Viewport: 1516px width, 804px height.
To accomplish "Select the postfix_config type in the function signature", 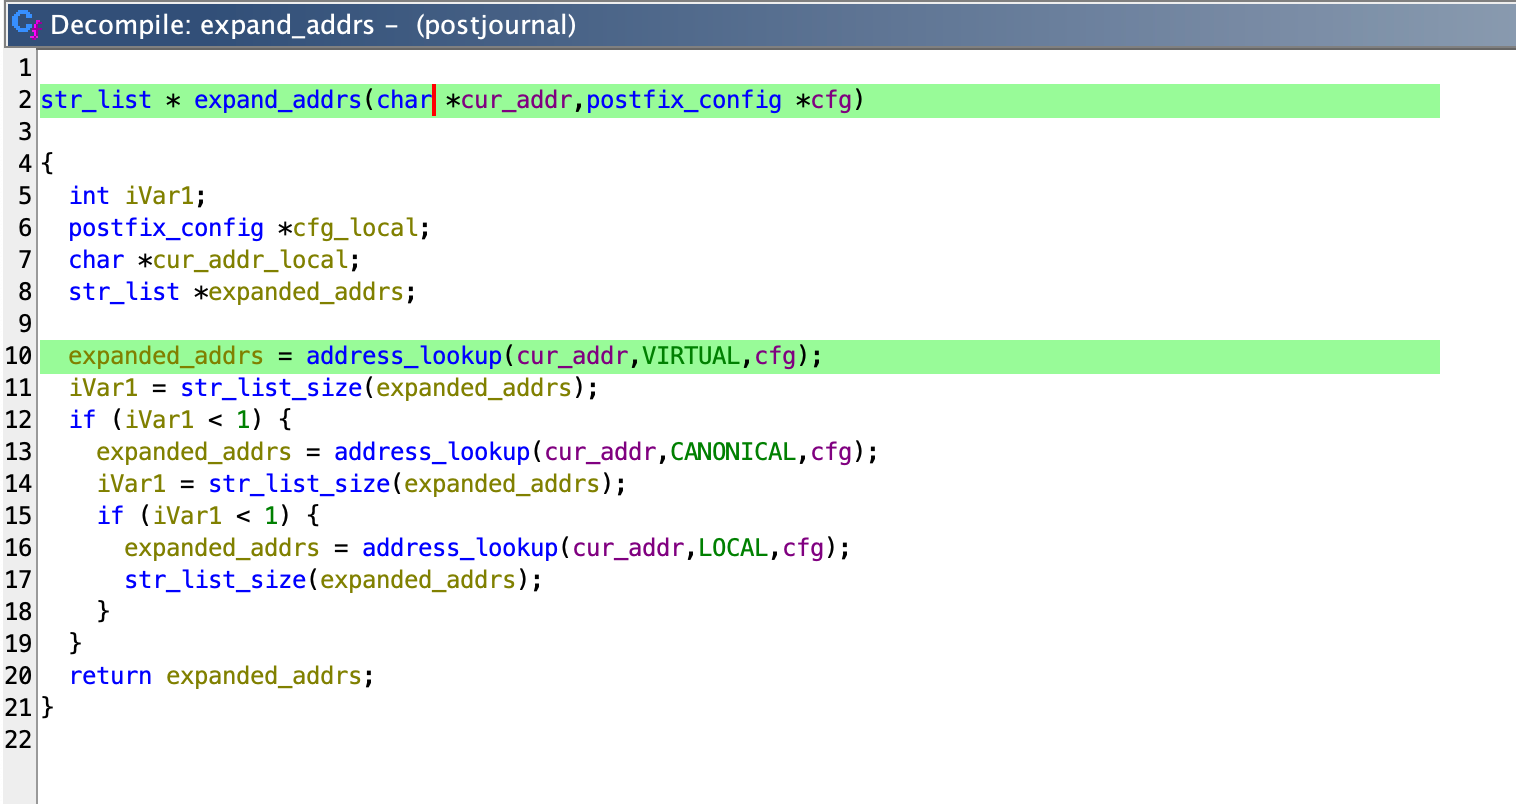I will coord(684,100).
